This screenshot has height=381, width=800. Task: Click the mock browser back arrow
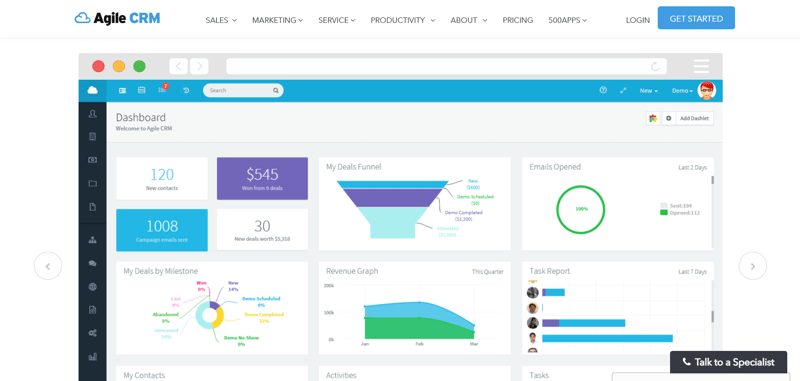point(179,66)
